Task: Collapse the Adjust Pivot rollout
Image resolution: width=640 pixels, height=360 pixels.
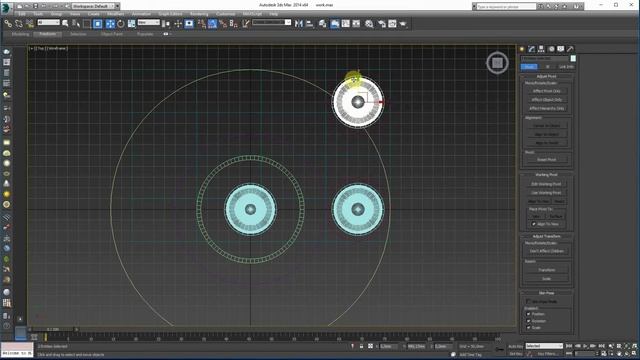Action: [547, 76]
